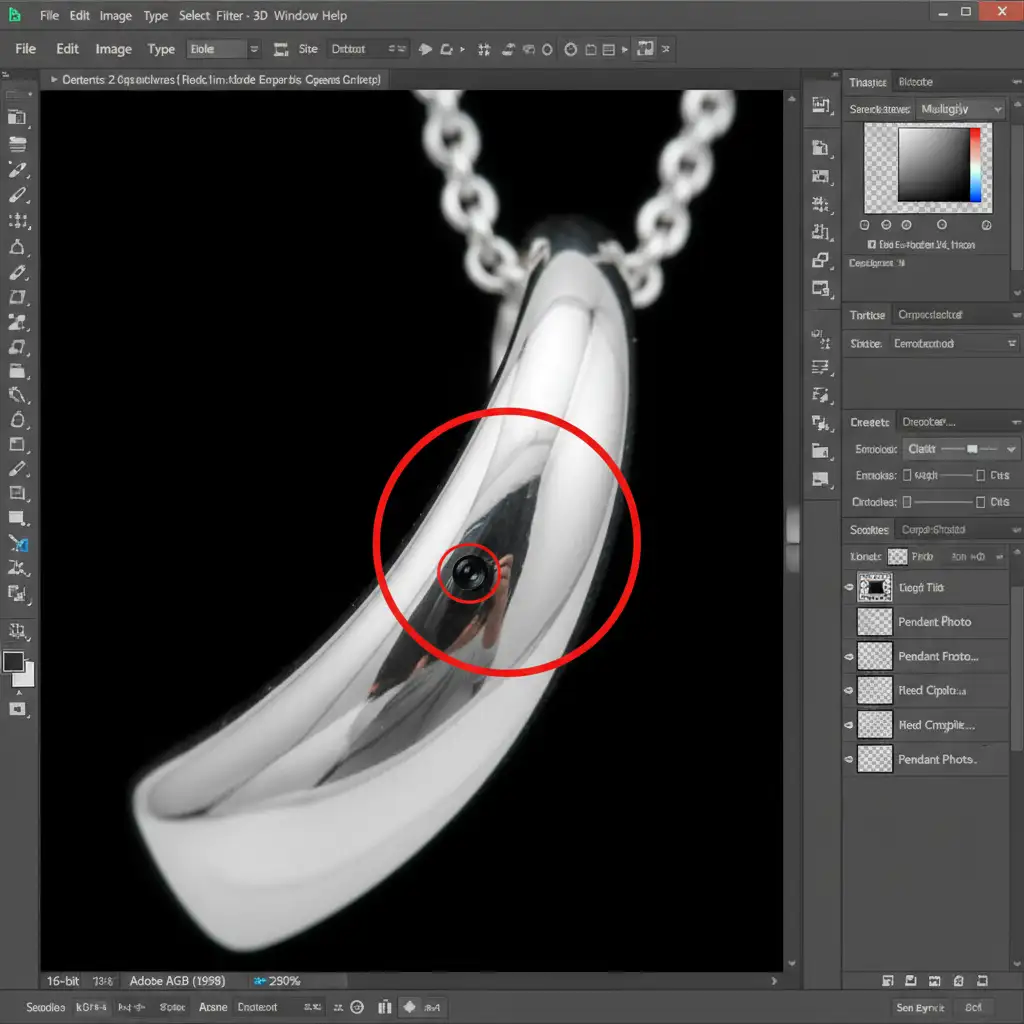
Task: Click the first icon in layers panel footer
Action: tap(887, 981)
